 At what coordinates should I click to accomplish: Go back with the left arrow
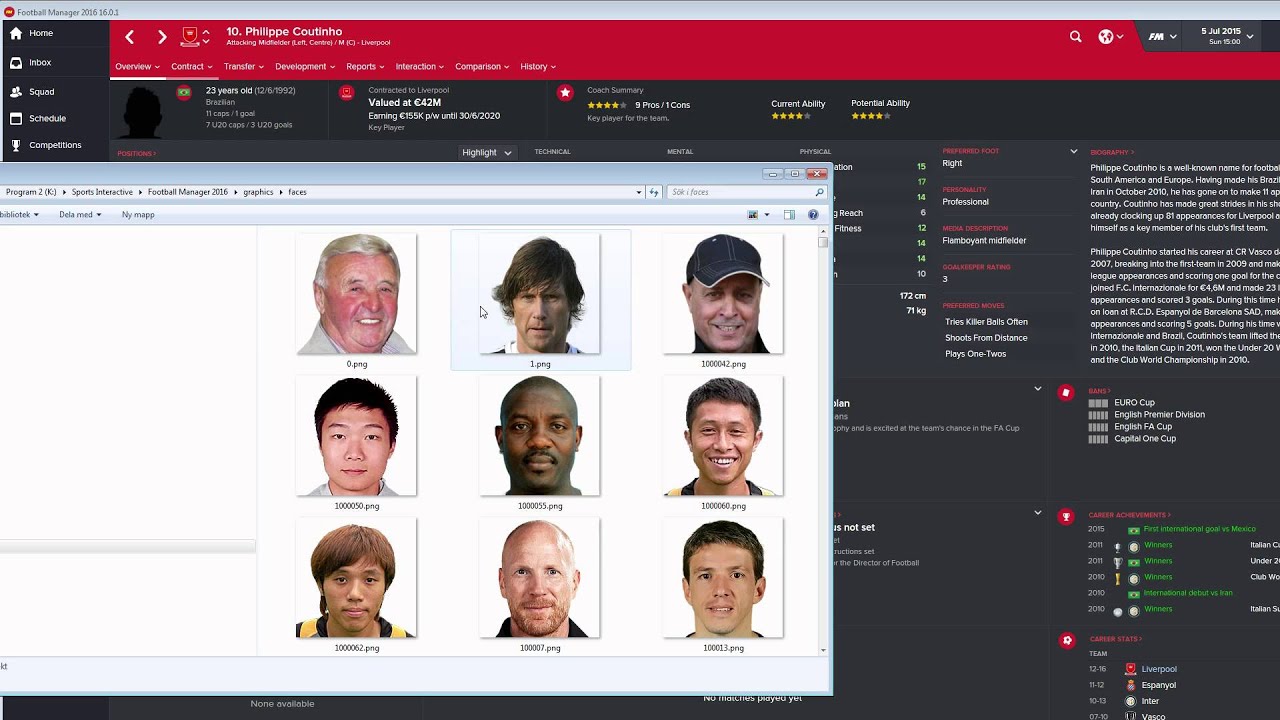pos(129,37)
